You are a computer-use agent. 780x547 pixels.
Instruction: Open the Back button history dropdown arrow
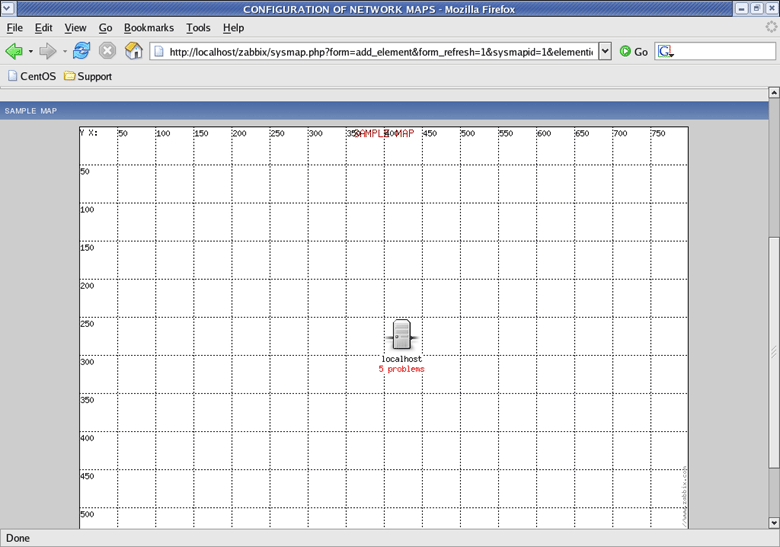click(x=30, y=51)
